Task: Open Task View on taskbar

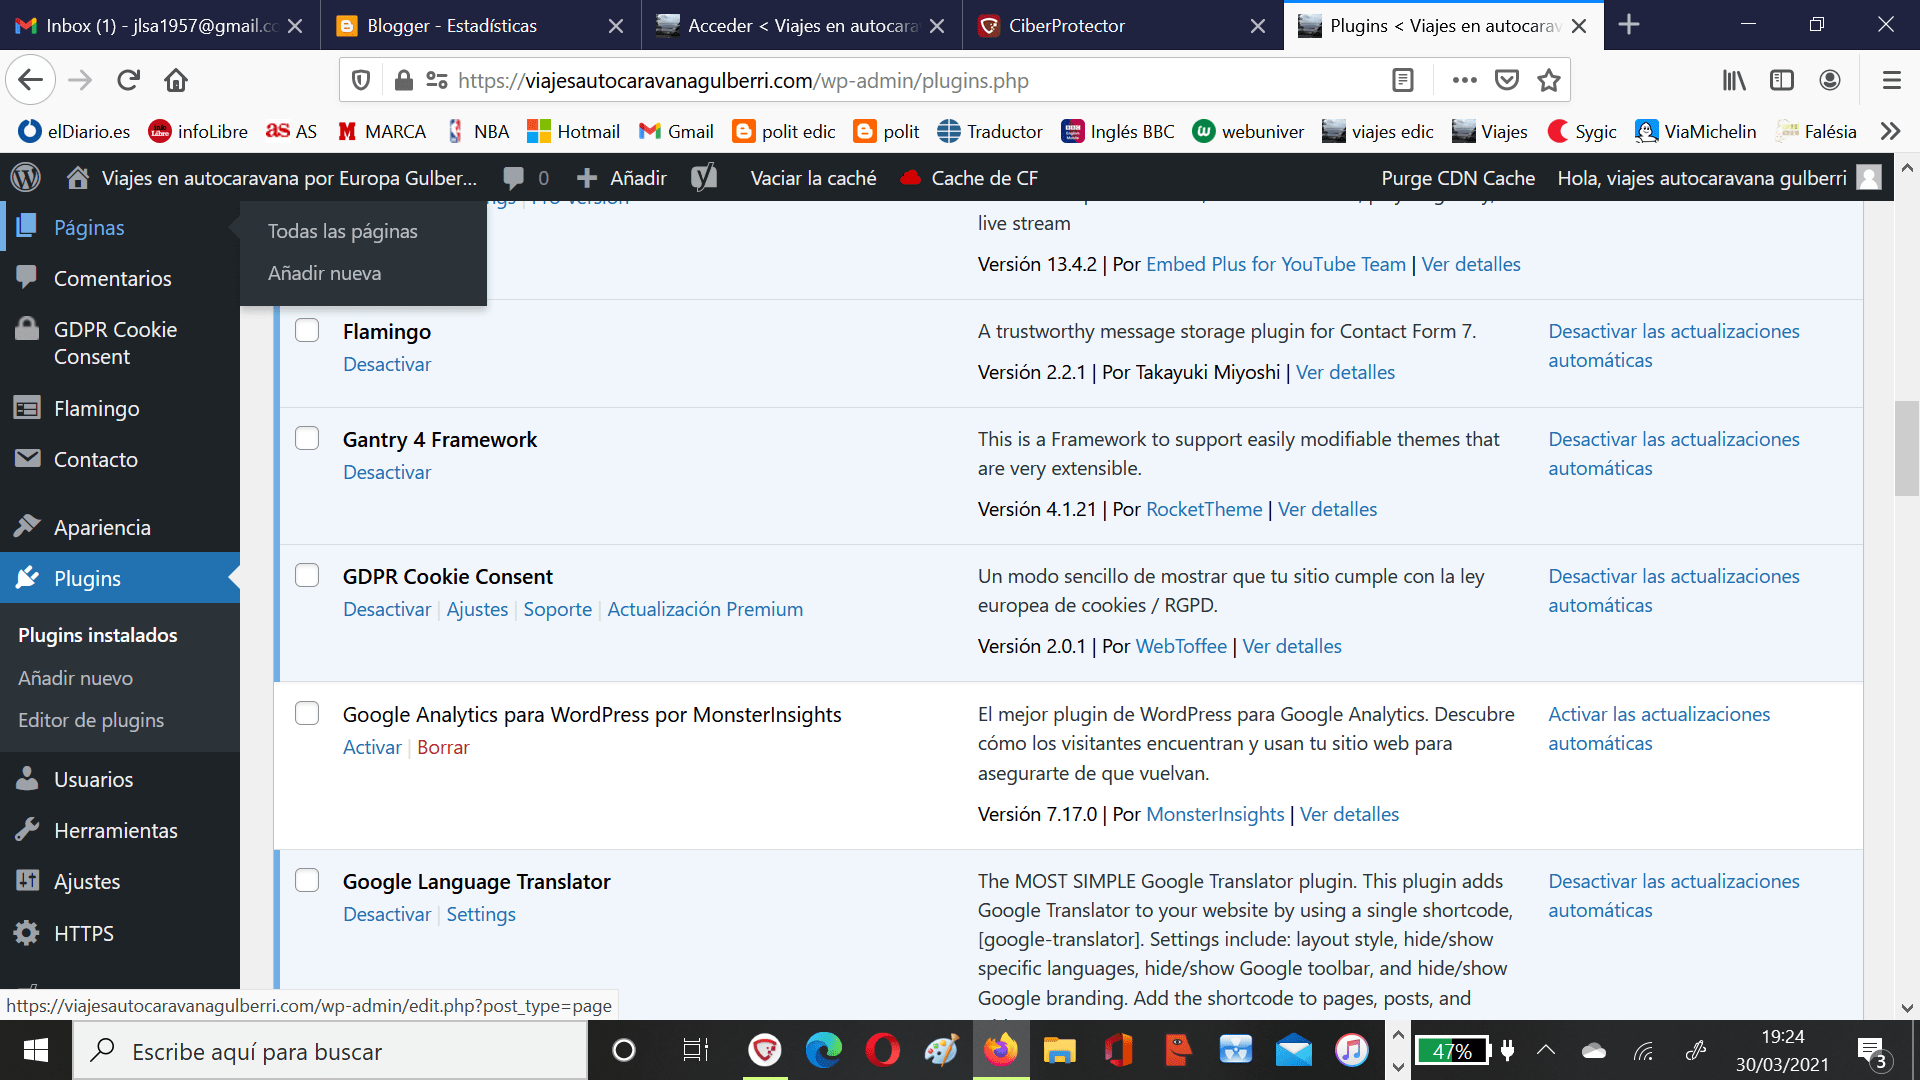Action: point(695,1050)
